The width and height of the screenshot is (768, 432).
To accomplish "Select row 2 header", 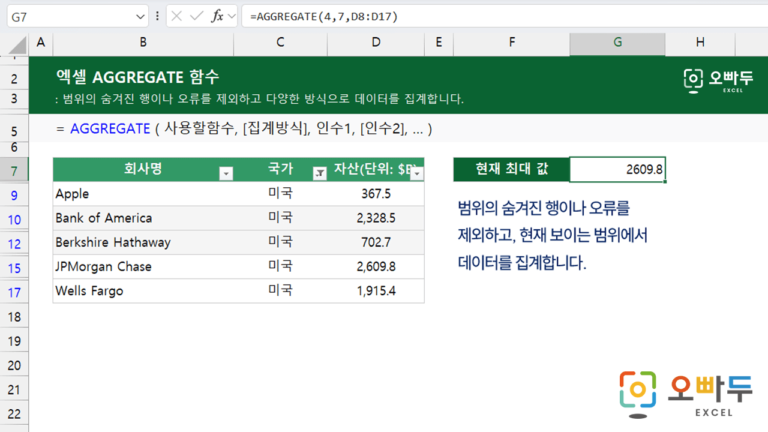I will (14, 78).
